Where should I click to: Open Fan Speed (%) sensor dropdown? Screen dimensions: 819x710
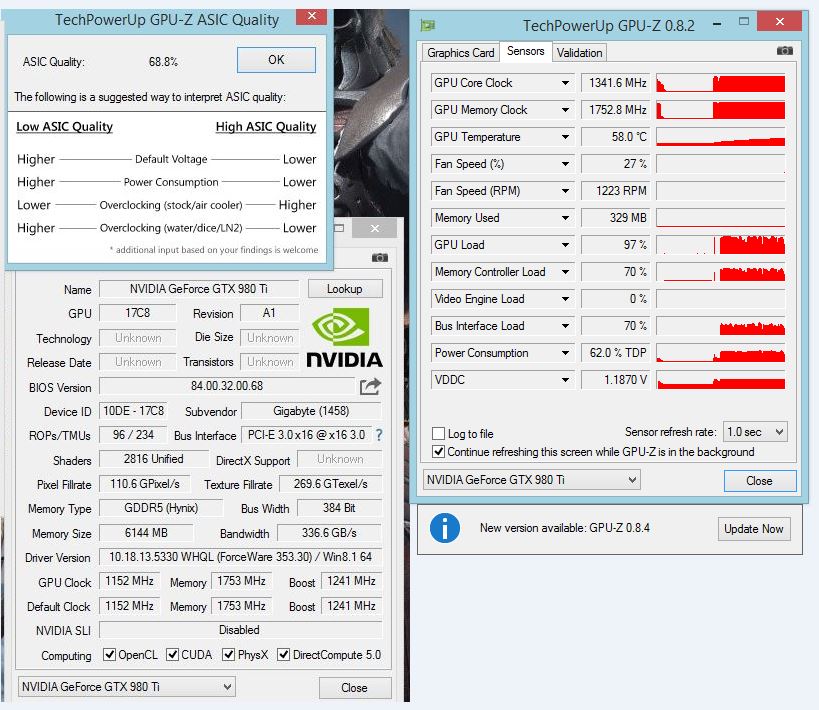(565, 164)
